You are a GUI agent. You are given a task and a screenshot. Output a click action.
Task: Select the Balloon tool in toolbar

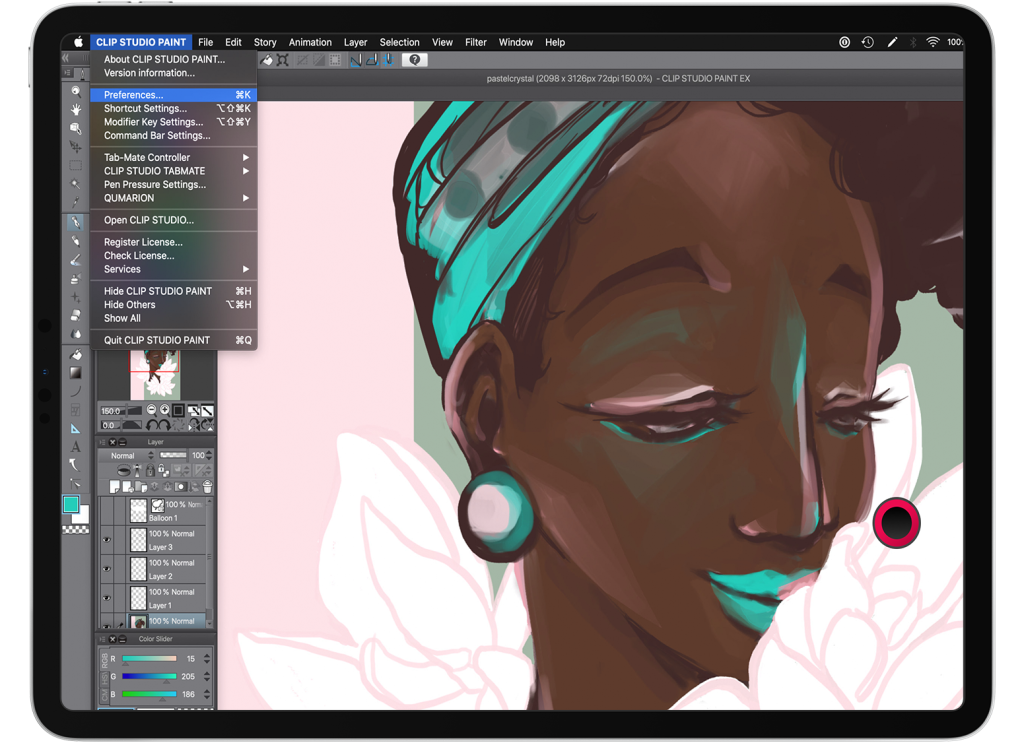point(76,465)
